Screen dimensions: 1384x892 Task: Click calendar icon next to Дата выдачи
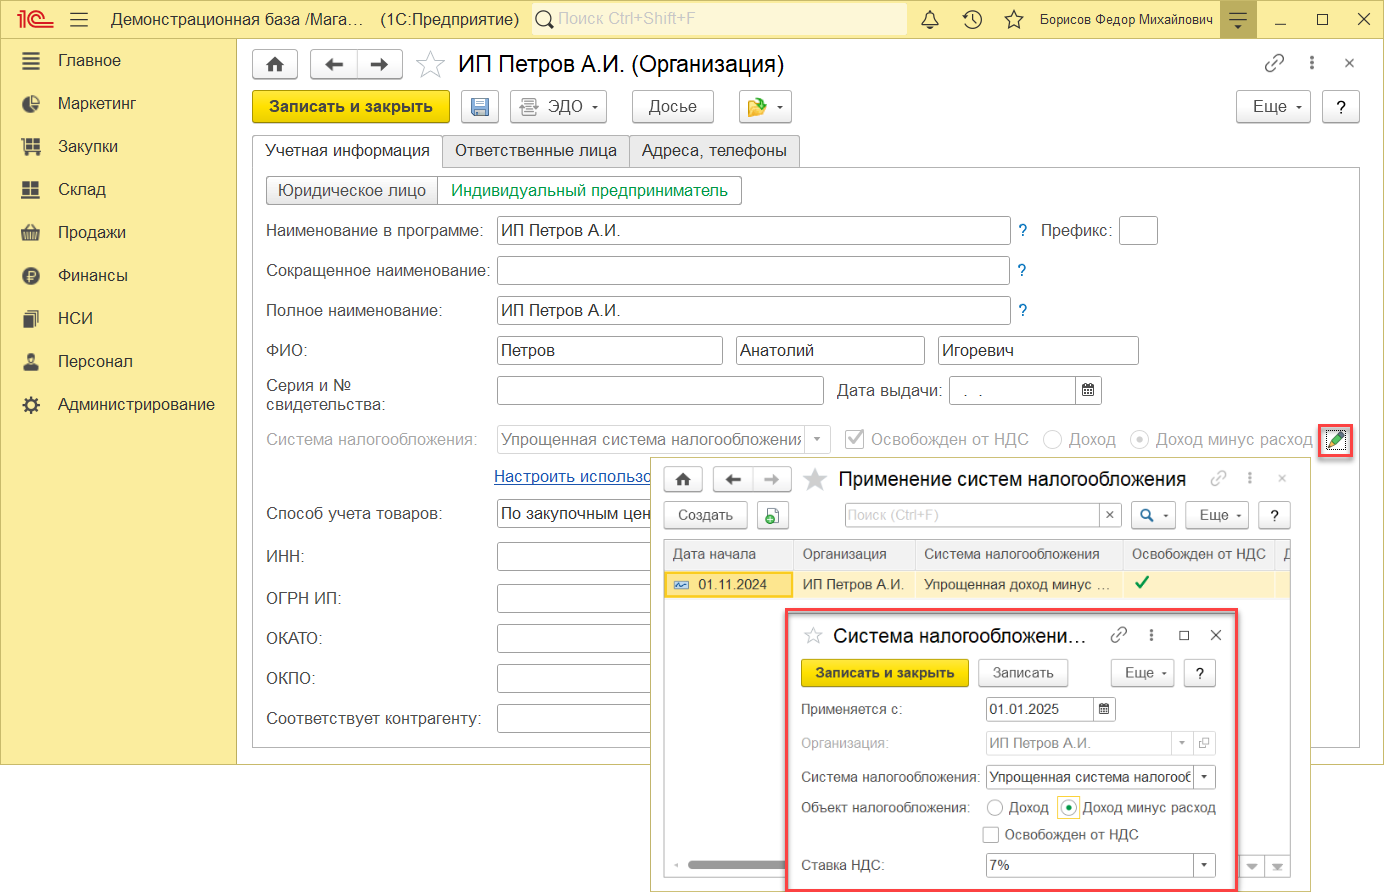click(1088, 391)
